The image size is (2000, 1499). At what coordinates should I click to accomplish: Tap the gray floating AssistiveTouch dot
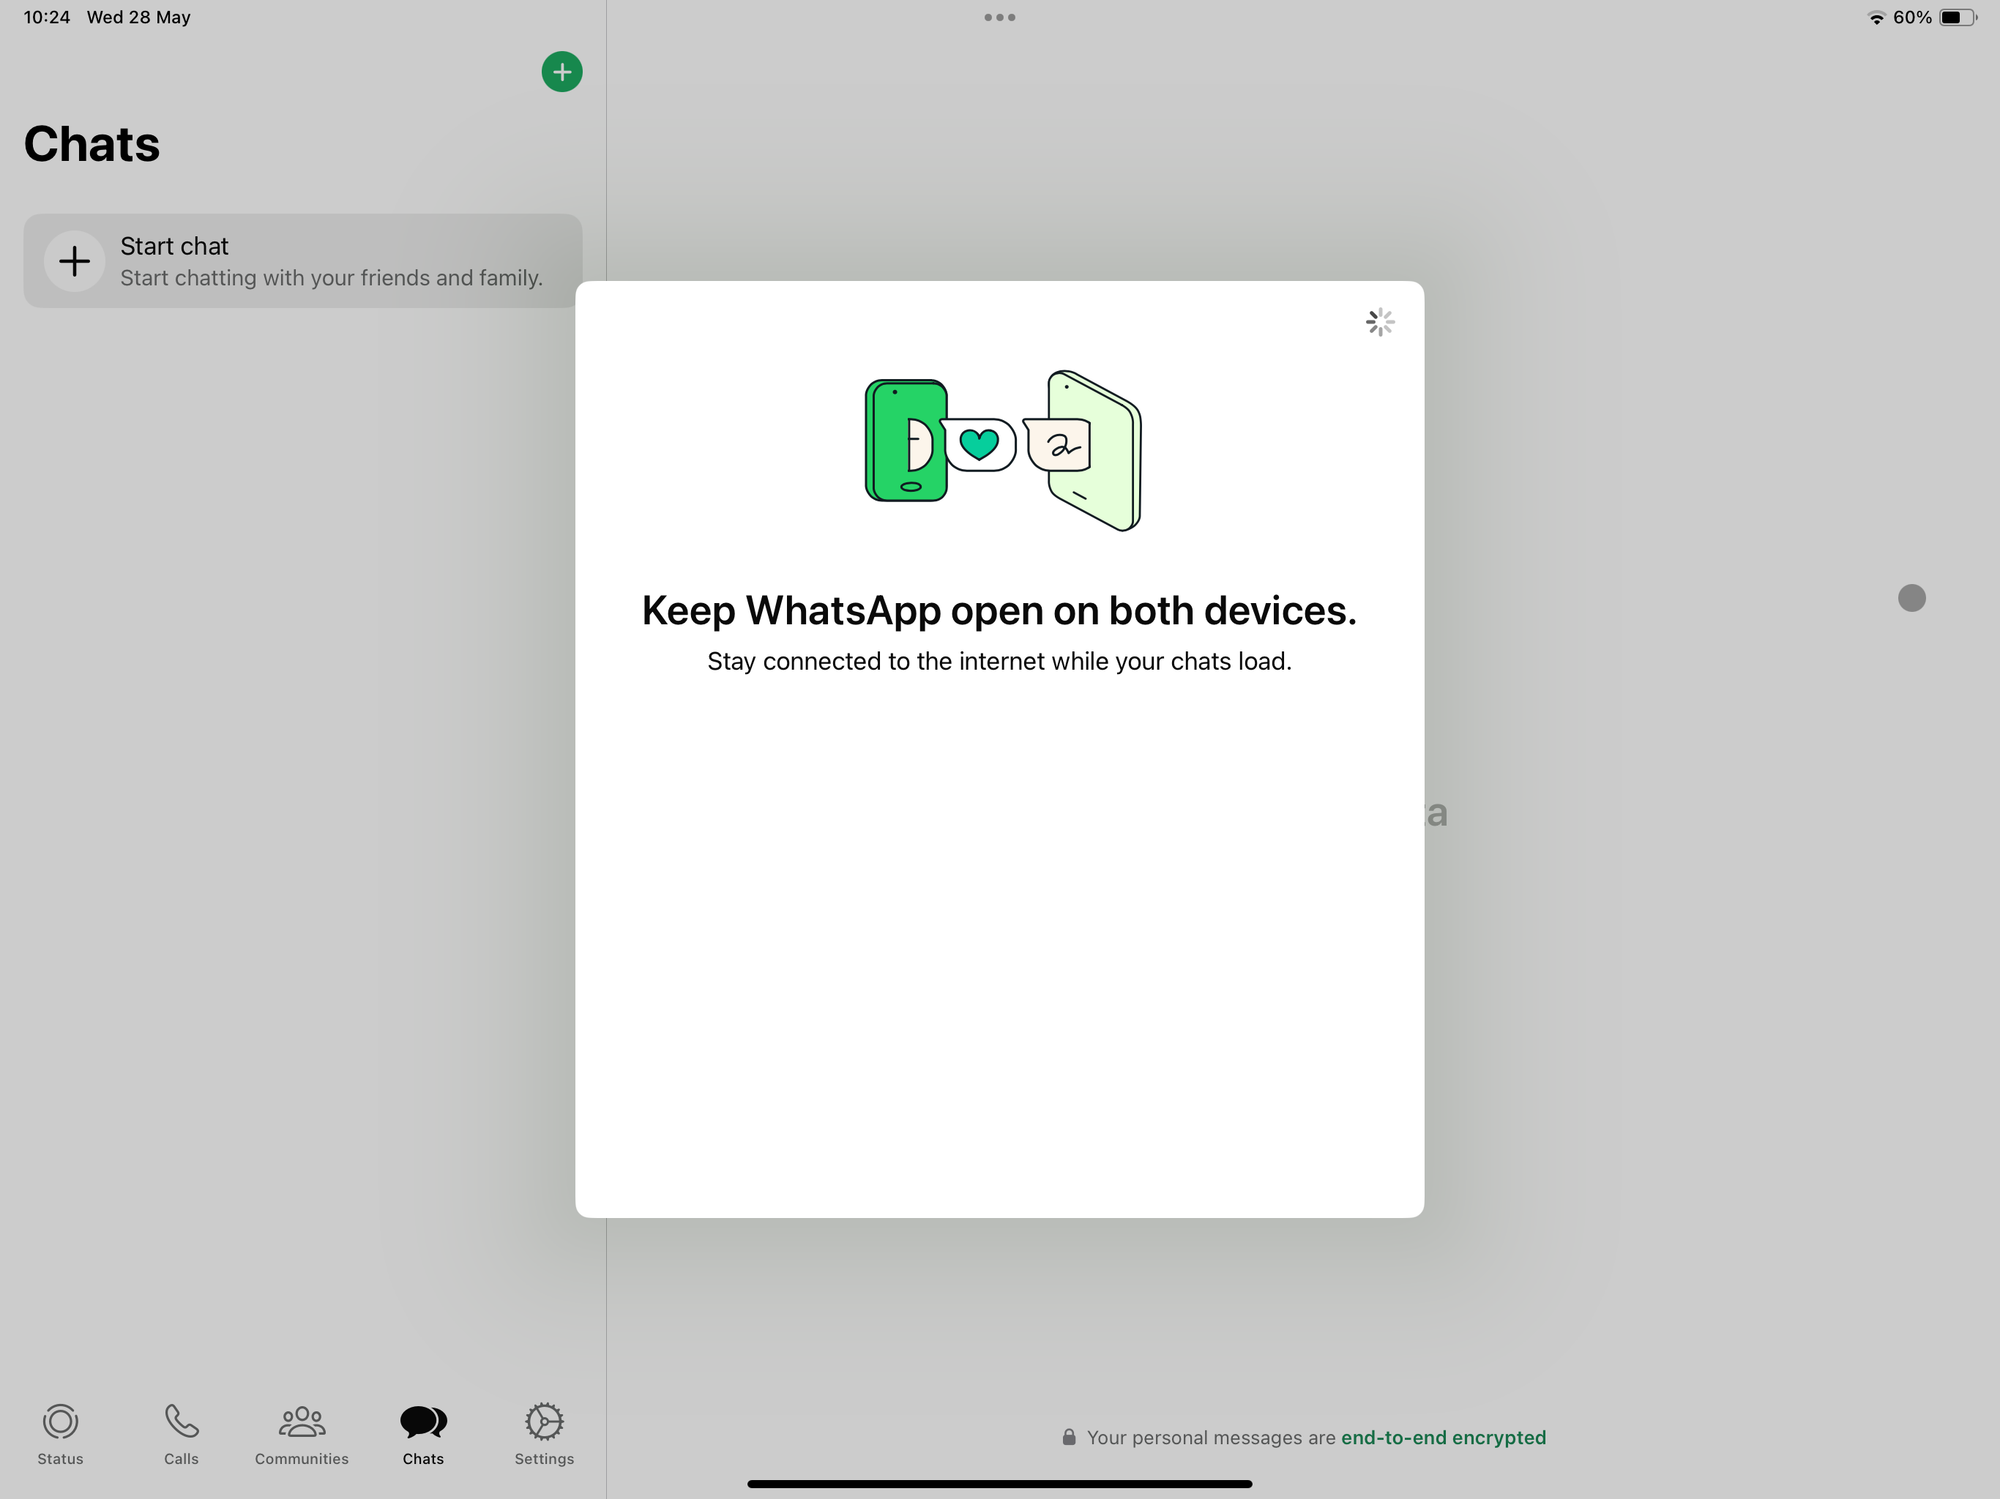[x=1911, y=598]
